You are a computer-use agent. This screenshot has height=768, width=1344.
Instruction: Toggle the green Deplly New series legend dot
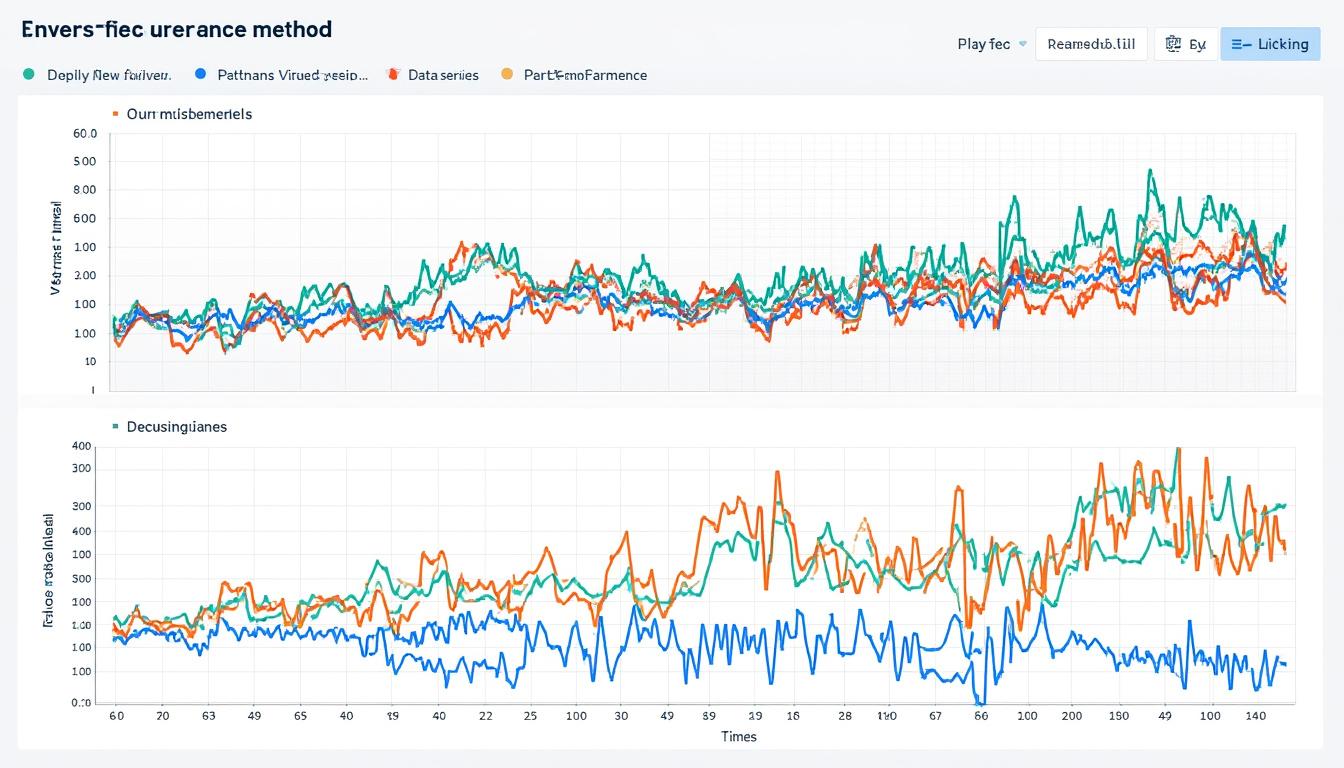(28, 74)
